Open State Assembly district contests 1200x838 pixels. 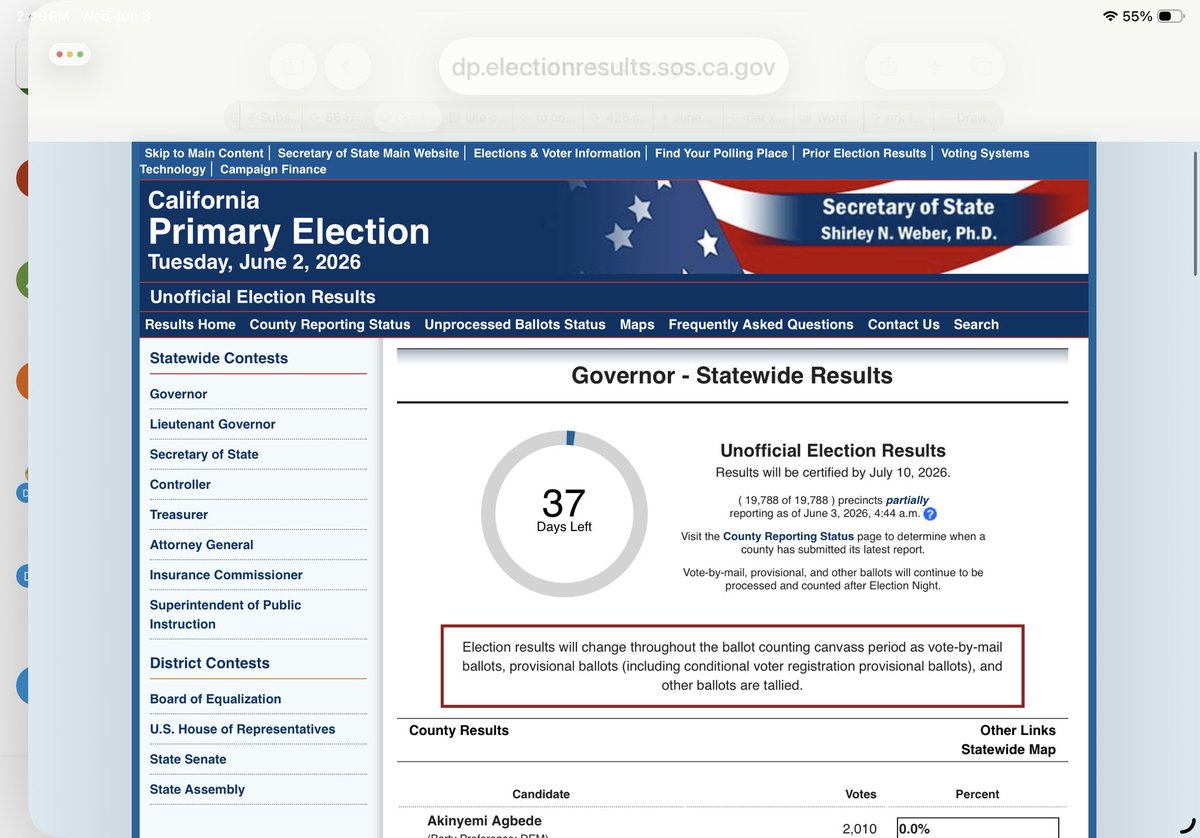197,789
